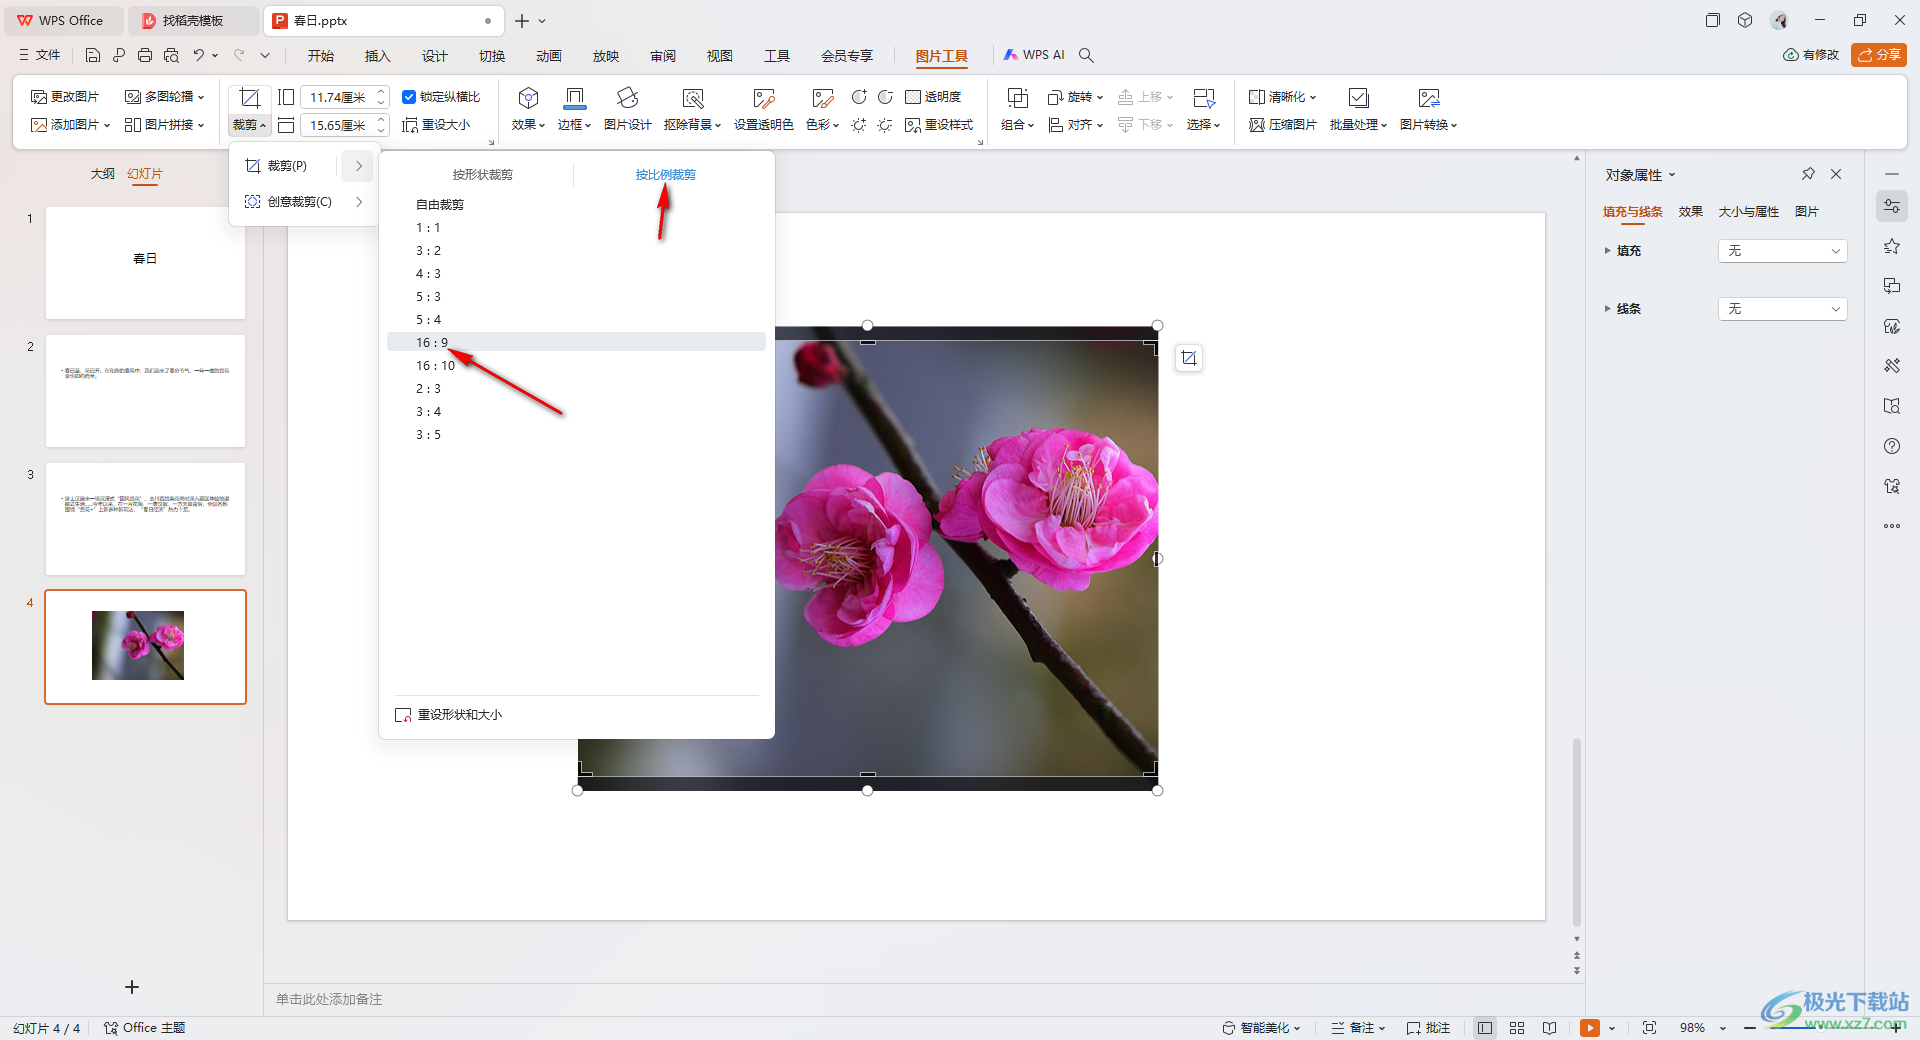This screenshot has width=1920, height=1040.
Task: Click the Border (边框) icon
Action: click(x=575, y=97)
